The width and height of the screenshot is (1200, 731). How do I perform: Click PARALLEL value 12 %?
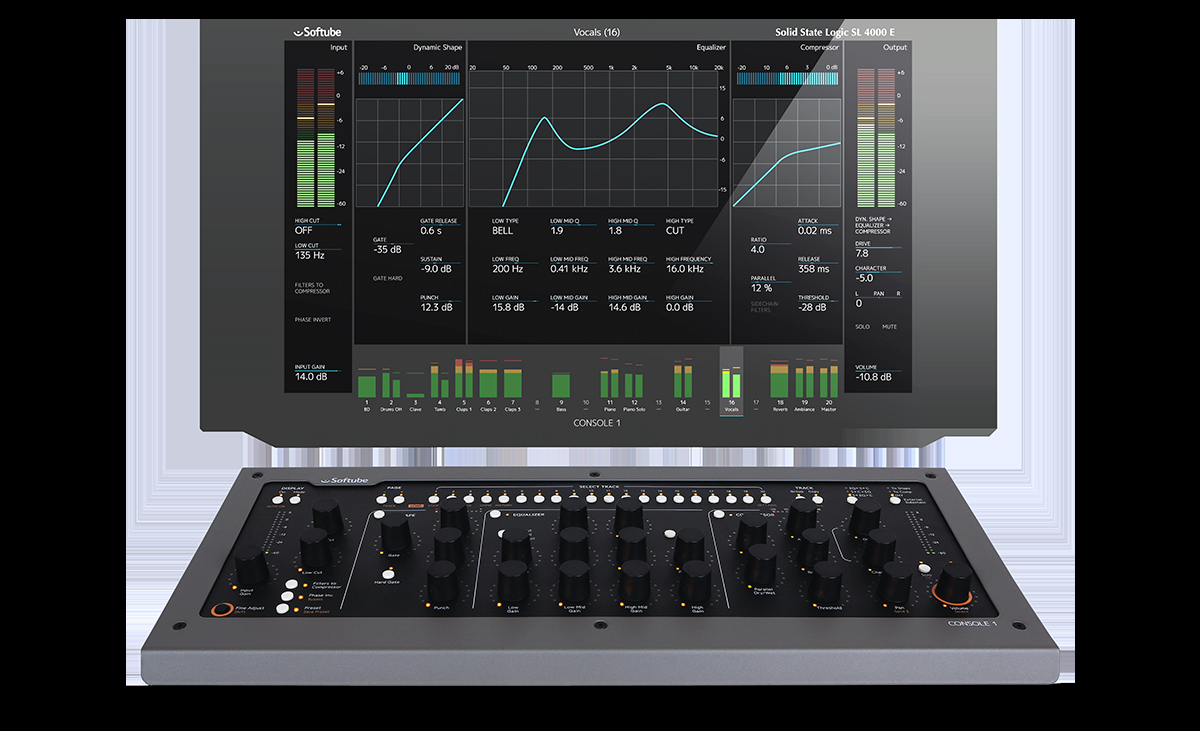click(x=761, y=288)
